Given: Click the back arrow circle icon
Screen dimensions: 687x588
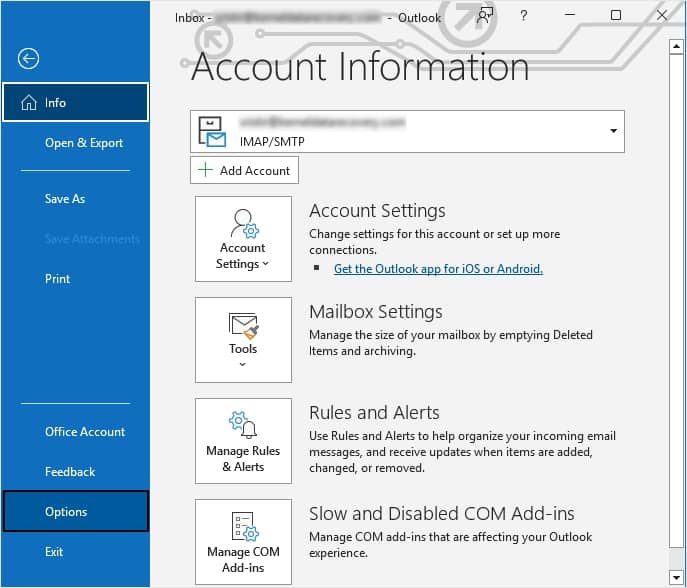Looking at the screenshot, I should point(28,58).
